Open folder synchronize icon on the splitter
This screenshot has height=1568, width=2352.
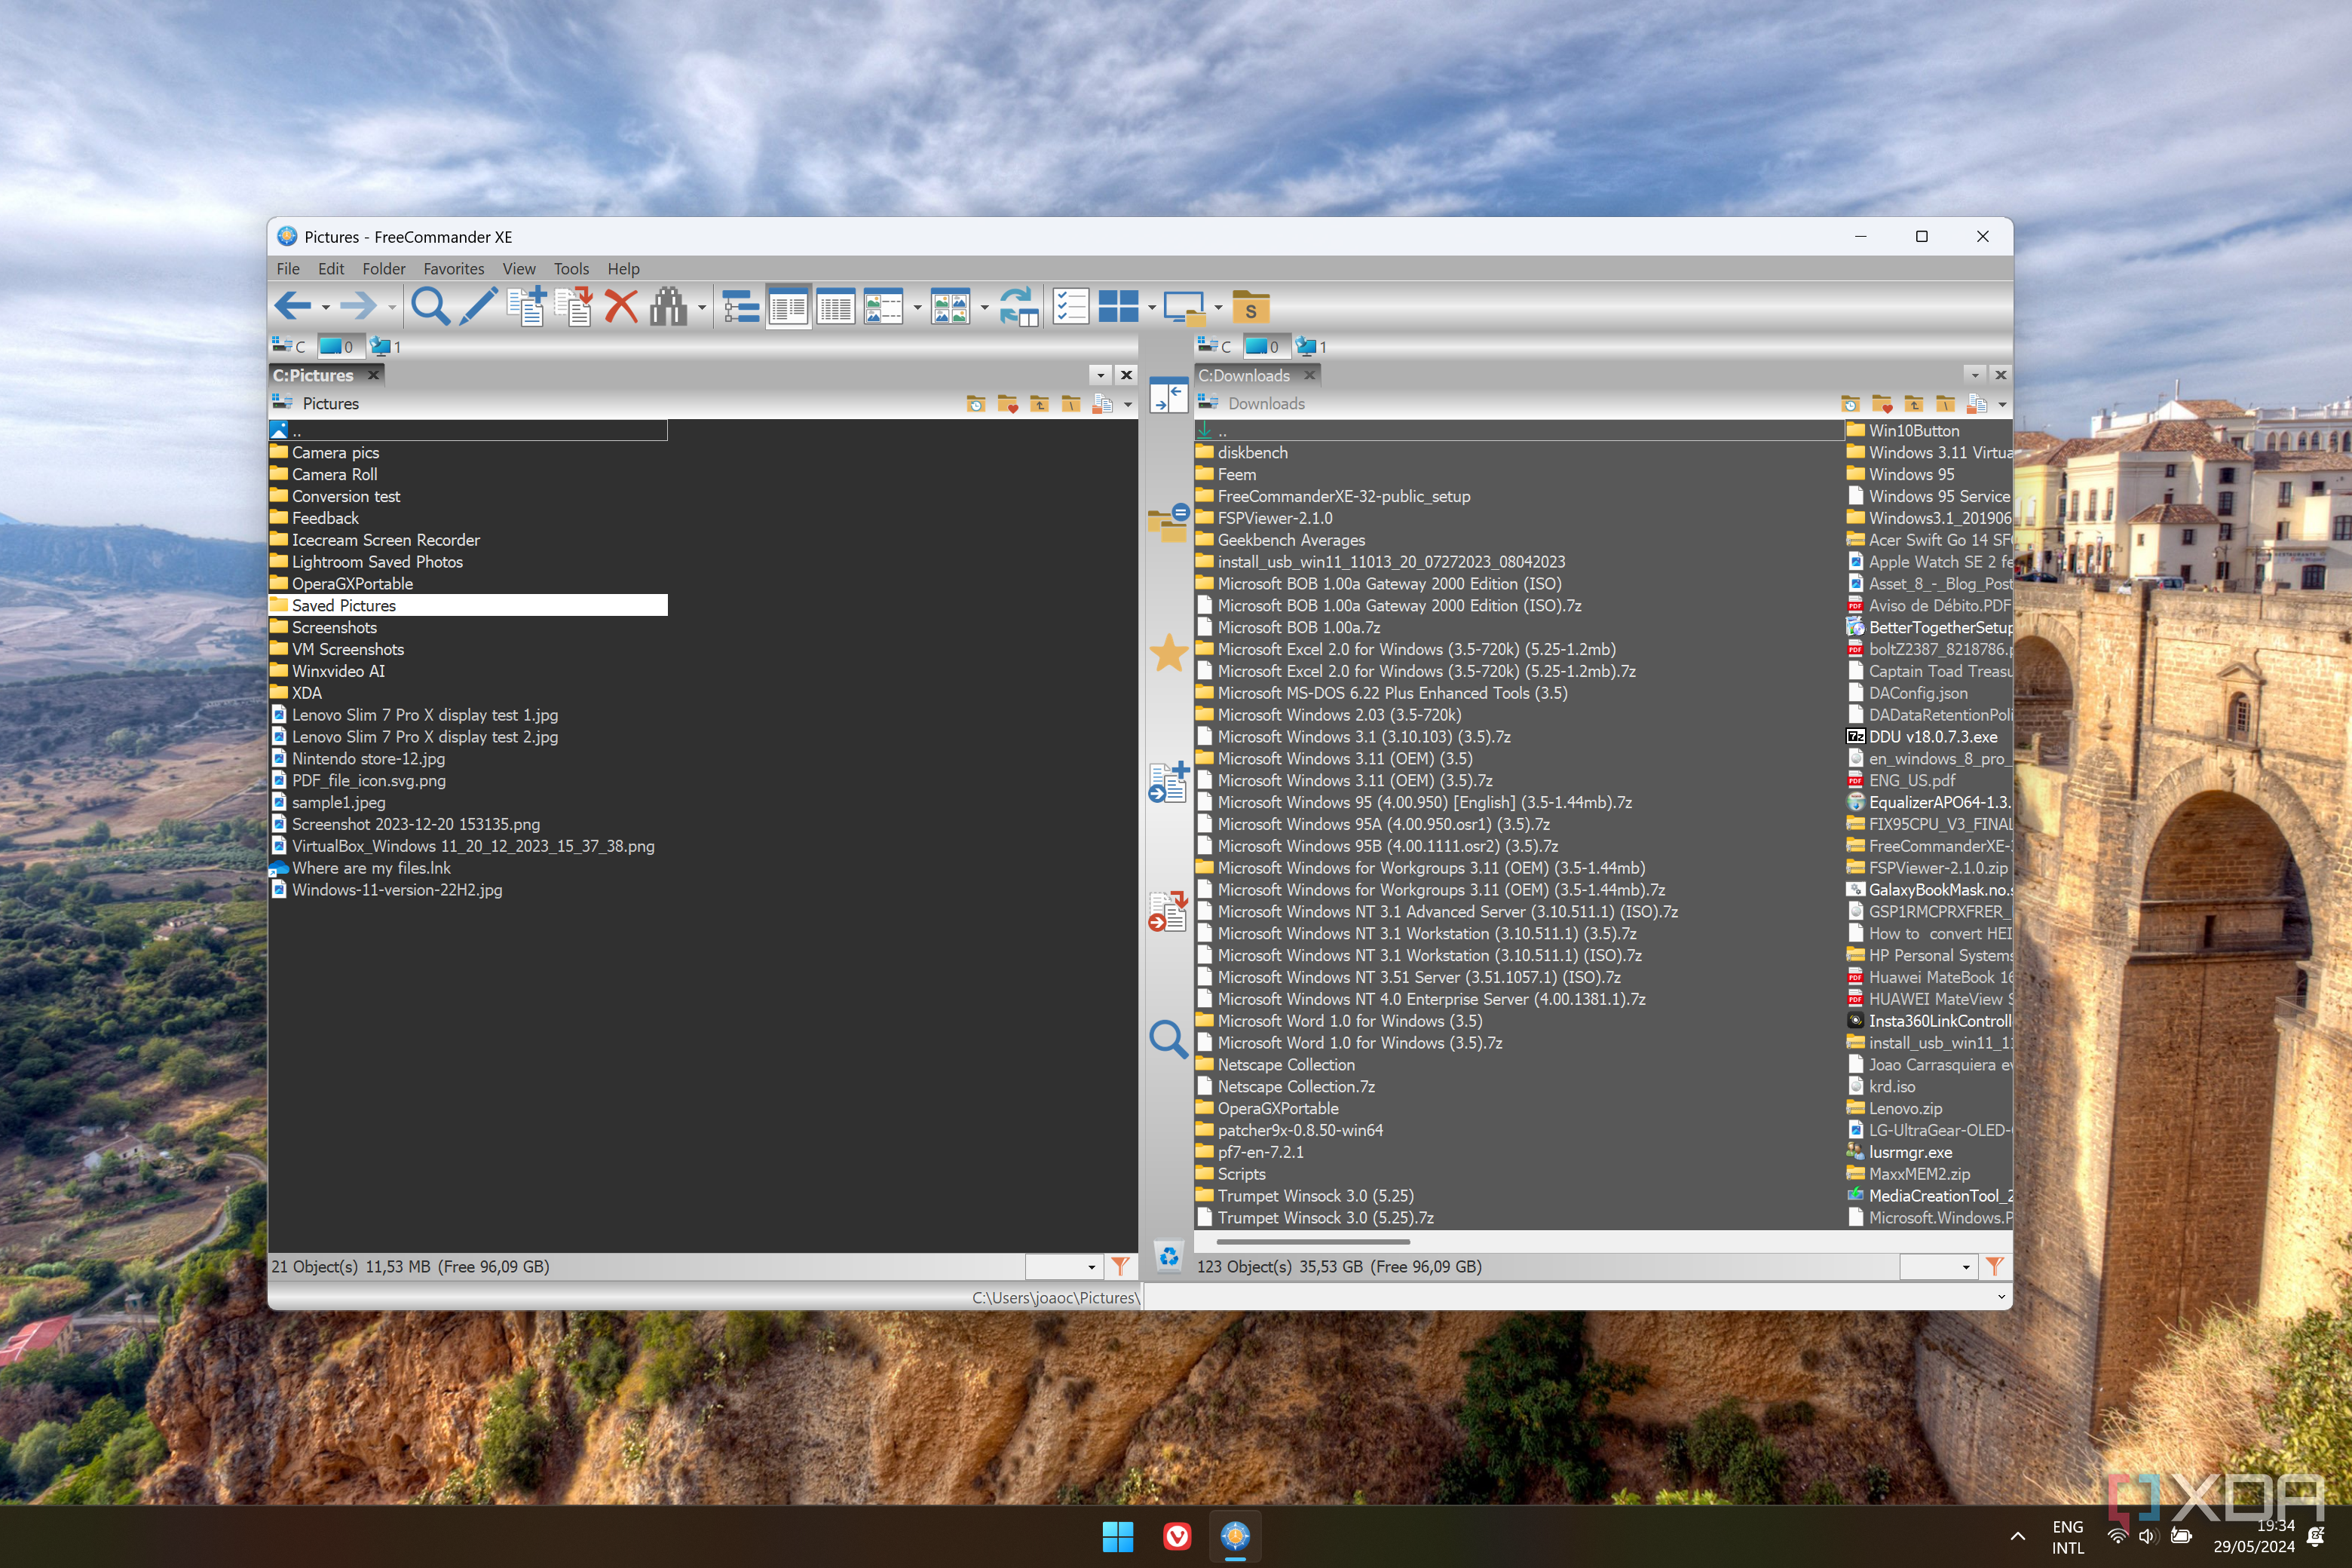pyautogui.click(x=1168, y=522)
